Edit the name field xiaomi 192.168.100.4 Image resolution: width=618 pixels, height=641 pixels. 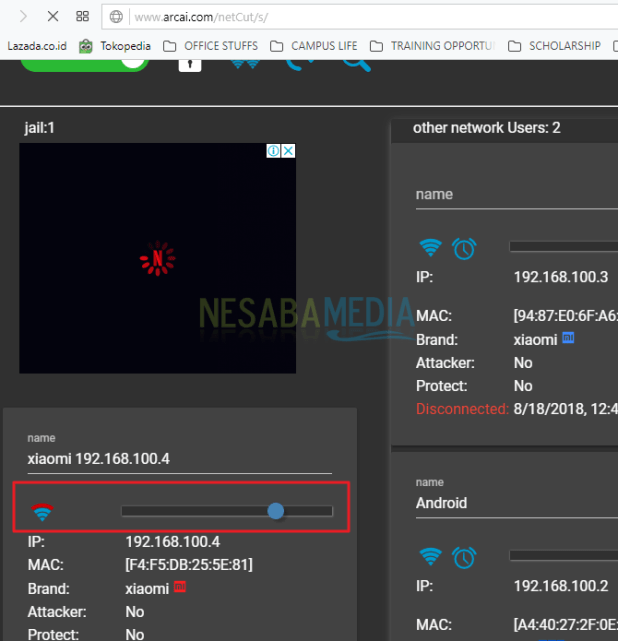tap(179, 459)
